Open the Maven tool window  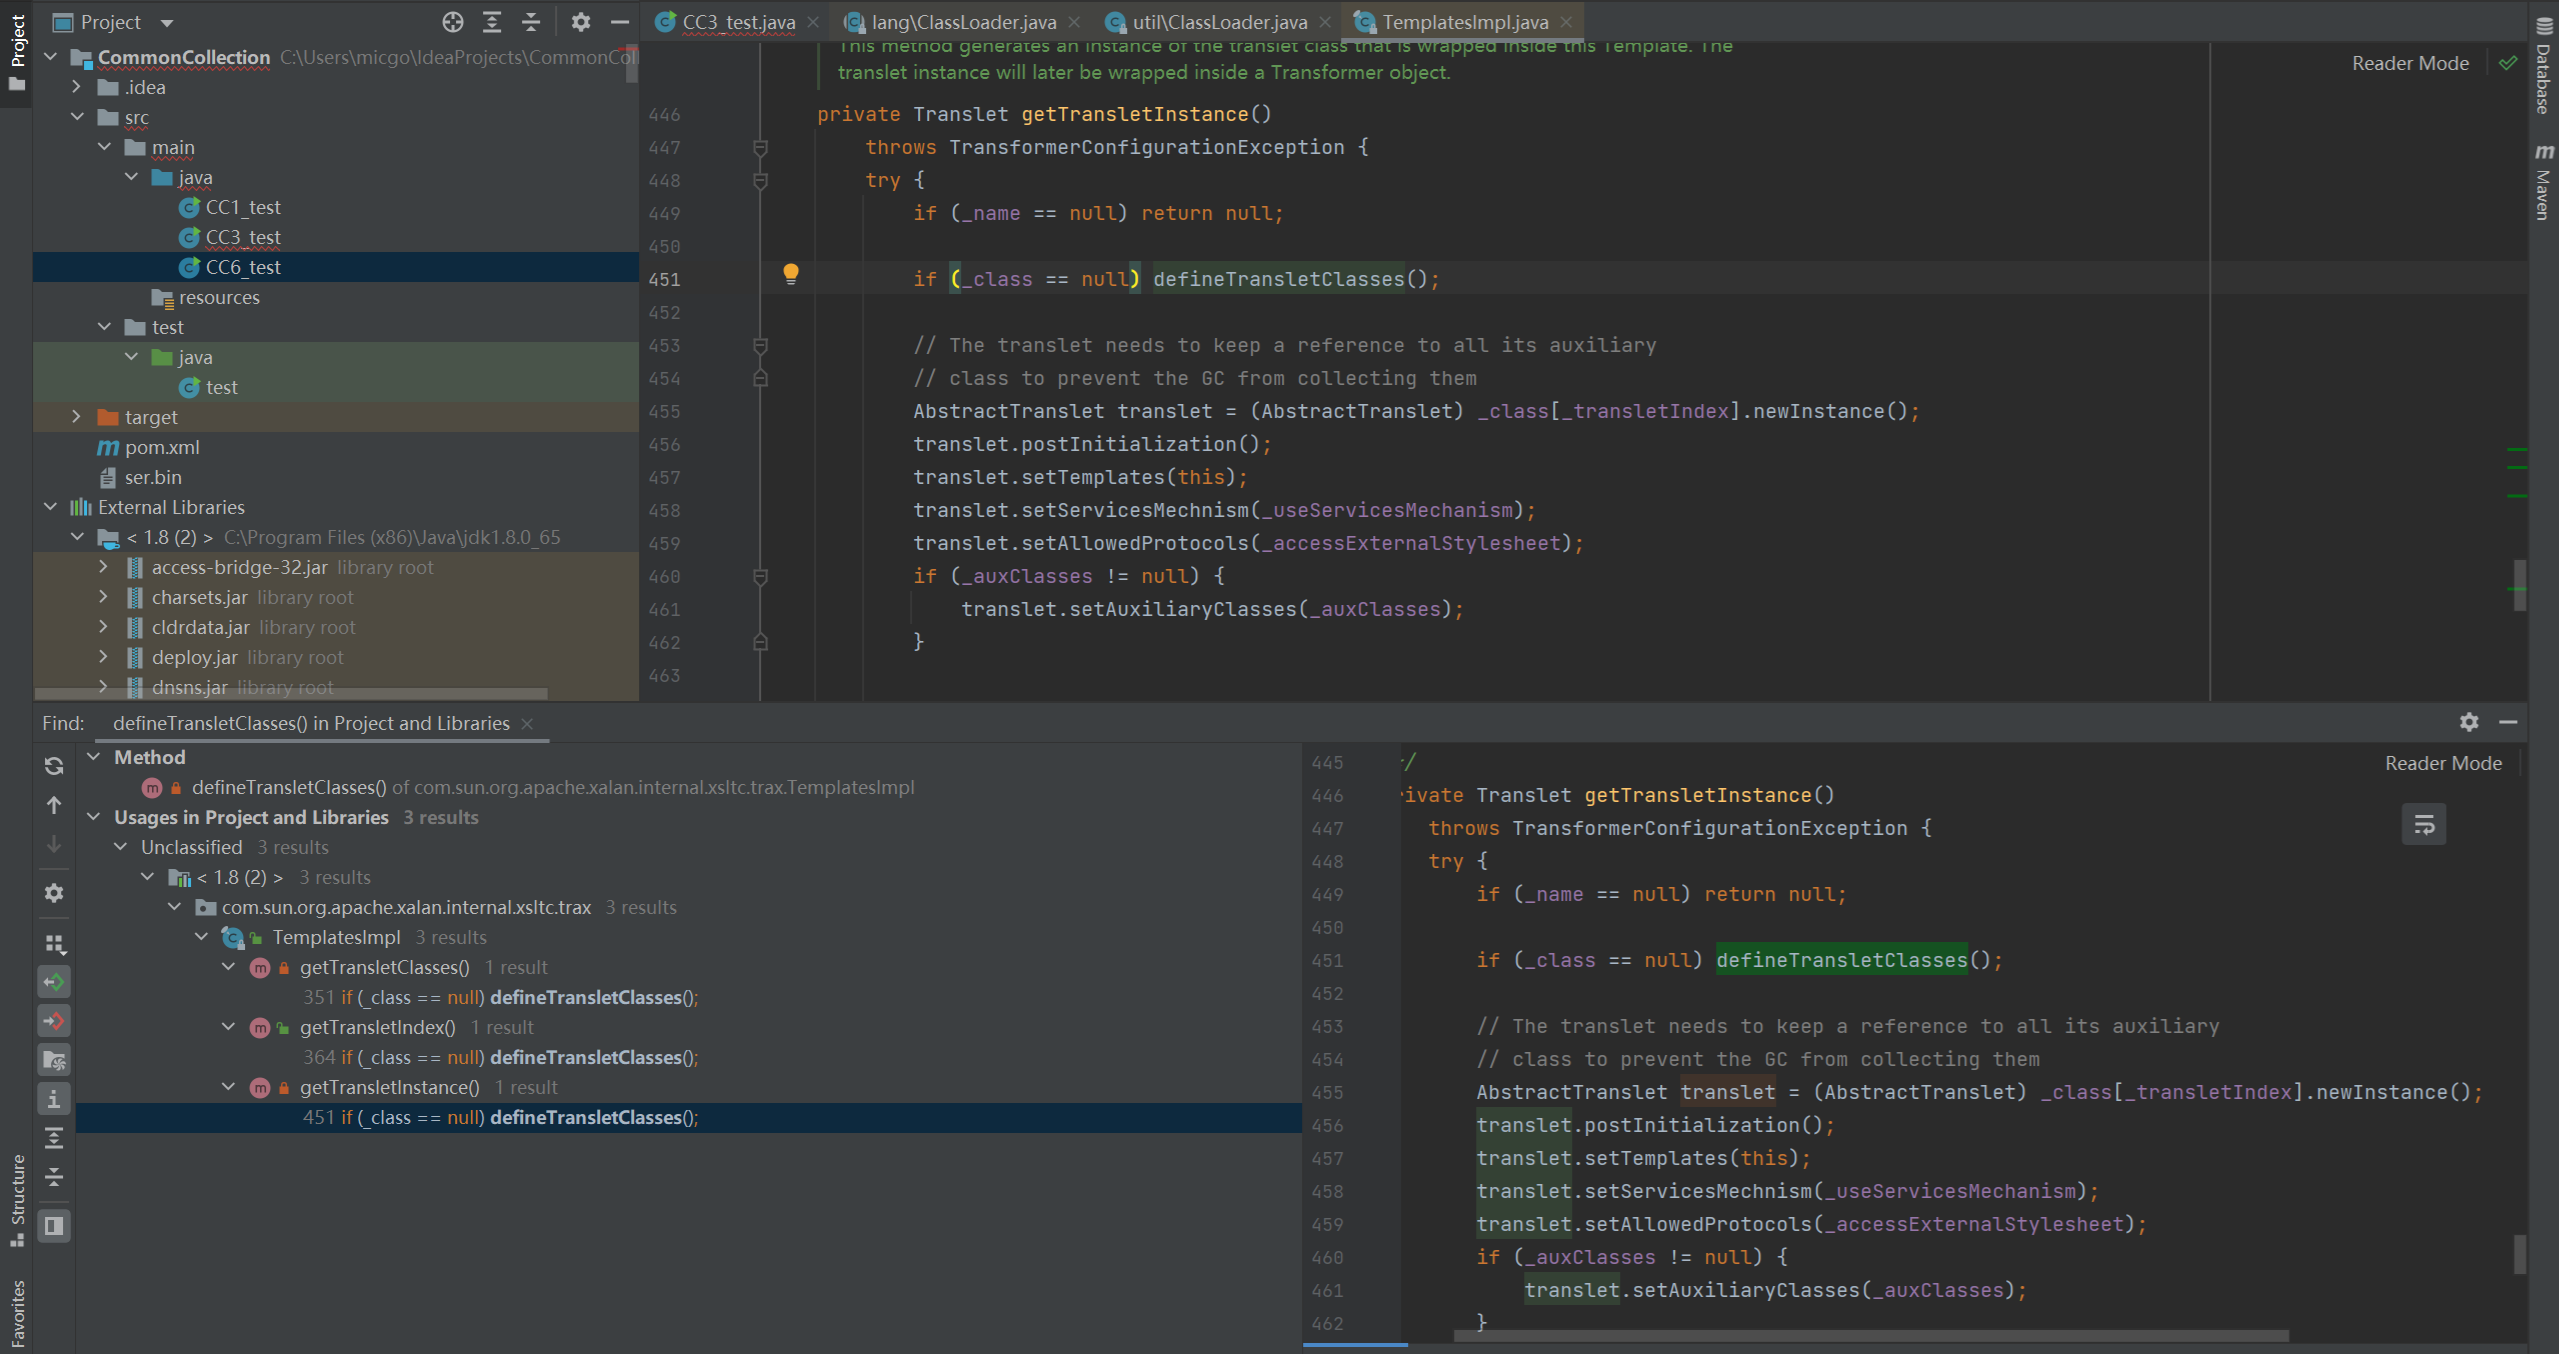pos(2544,182)
